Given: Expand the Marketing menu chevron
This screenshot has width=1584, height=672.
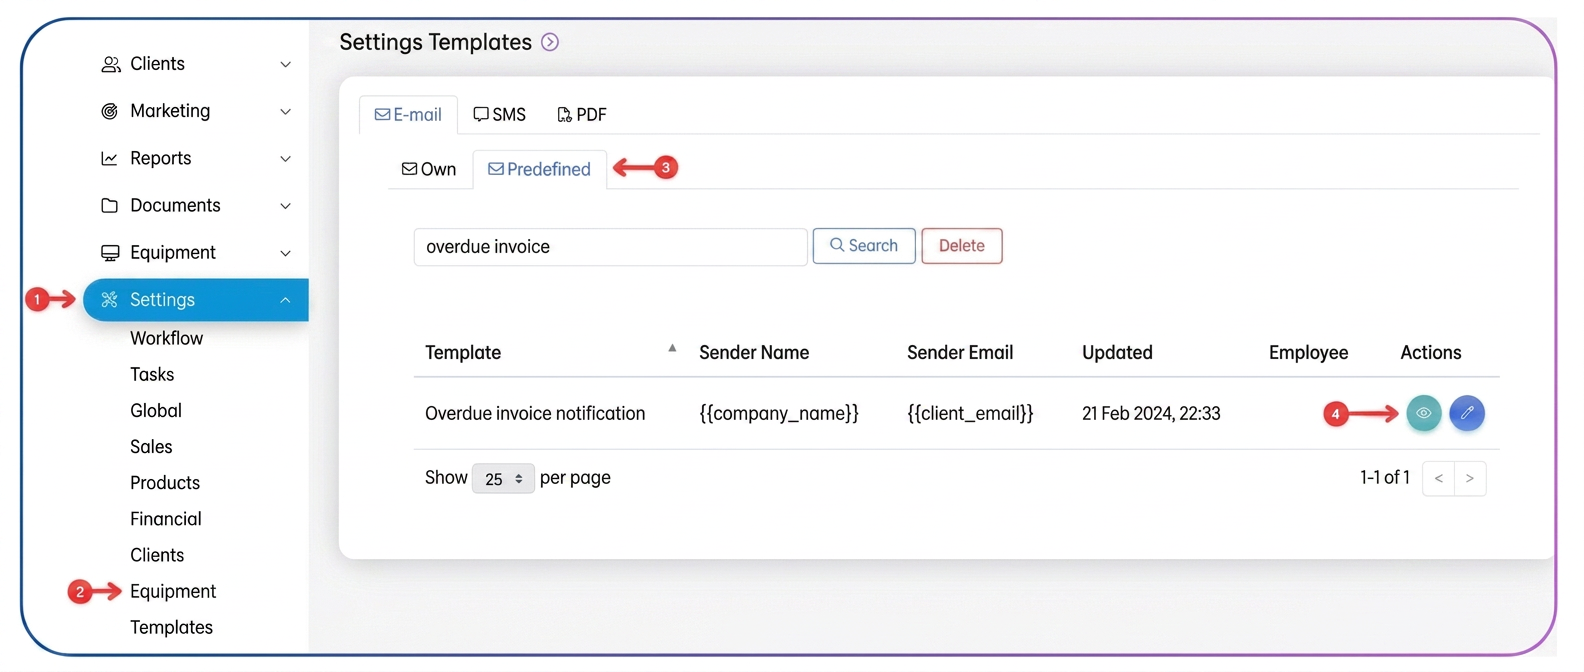Looking at the screenshot, I should point(286,111).
